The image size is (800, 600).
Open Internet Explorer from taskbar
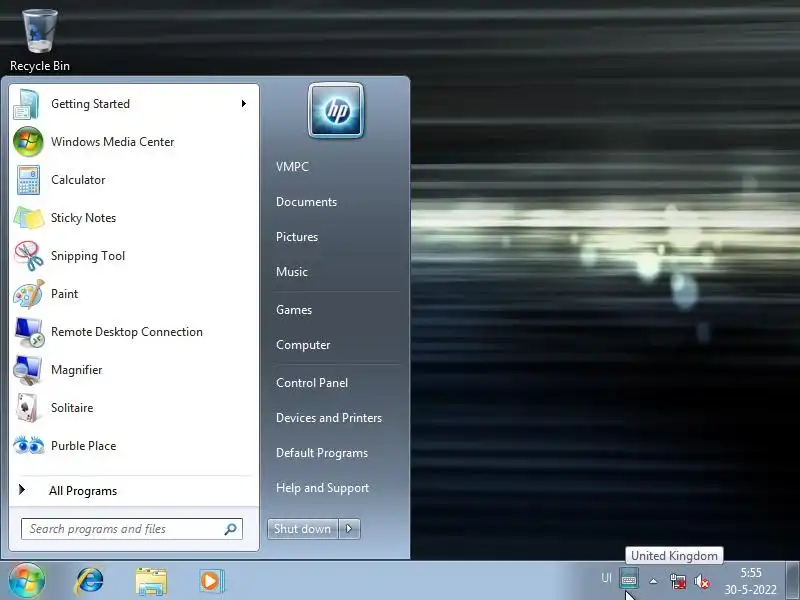coord(90,581)
